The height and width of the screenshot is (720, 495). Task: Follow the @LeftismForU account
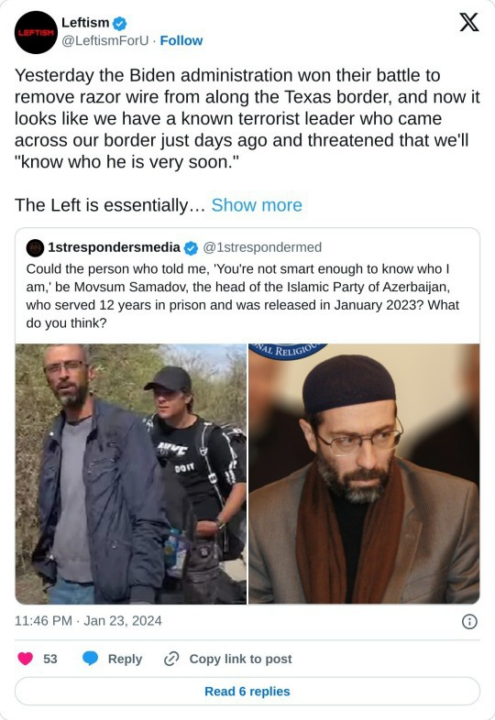[181, 41]
